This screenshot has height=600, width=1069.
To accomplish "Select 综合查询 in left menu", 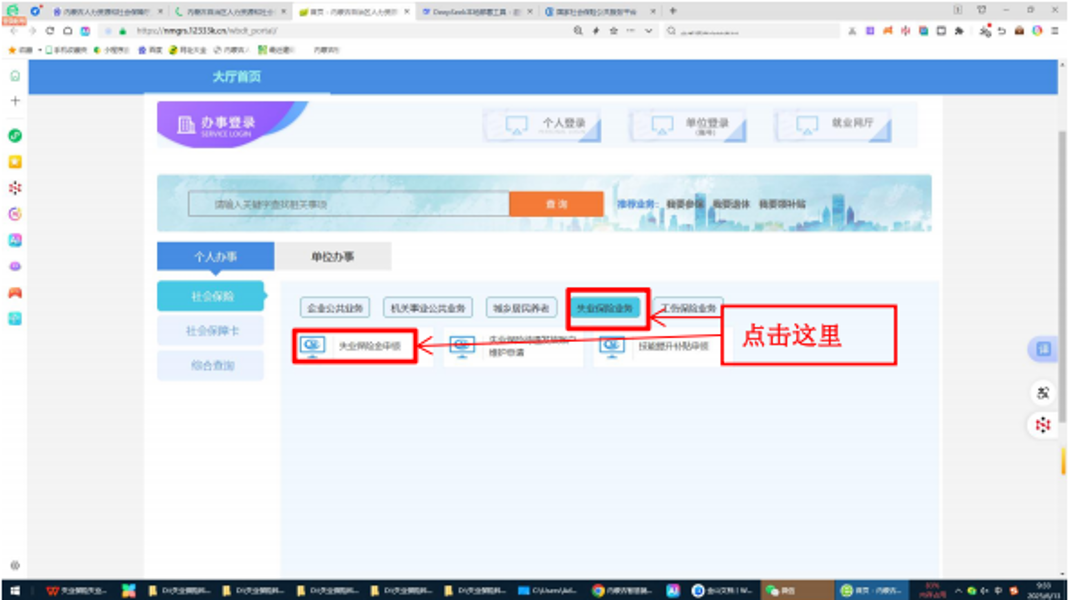I will click(x=211, y=366).
